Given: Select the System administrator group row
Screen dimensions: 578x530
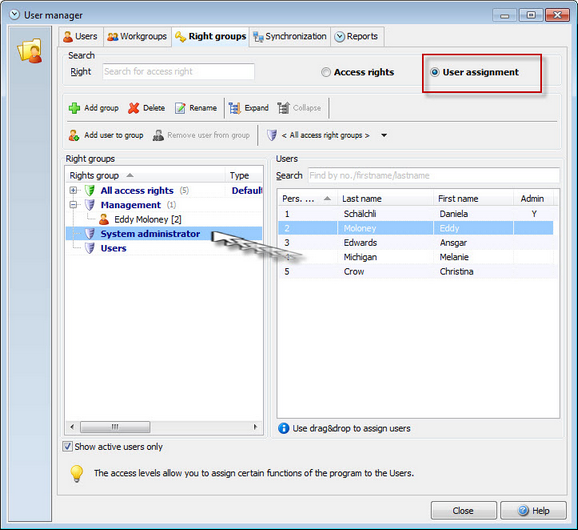Looking at the screenshot, I should [164, 234].
